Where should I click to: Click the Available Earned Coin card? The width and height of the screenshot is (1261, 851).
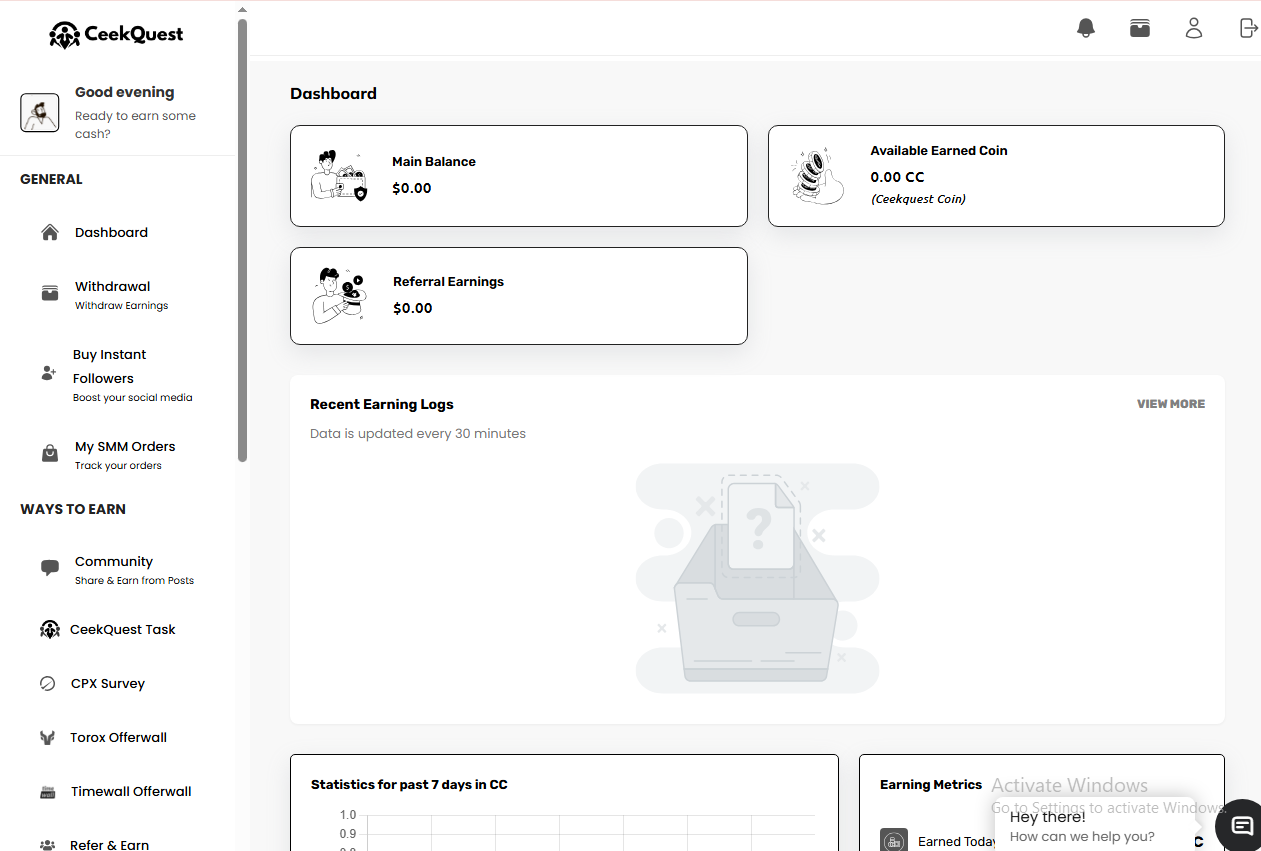(996, 176)
